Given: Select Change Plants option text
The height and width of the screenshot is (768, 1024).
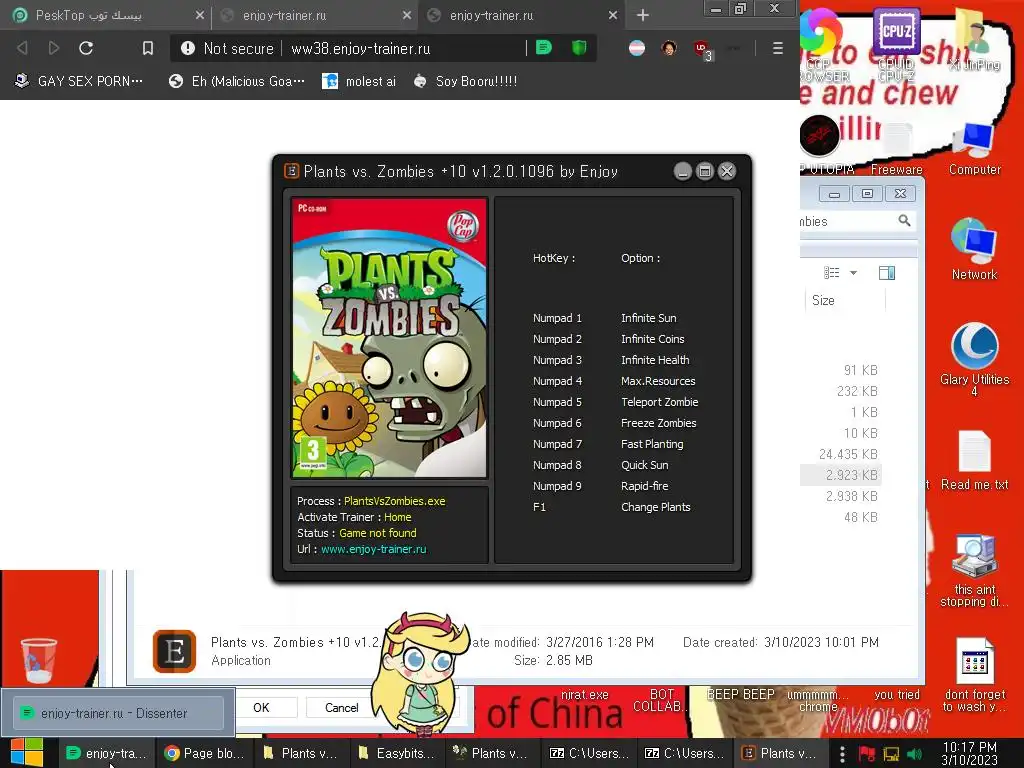Looking at the screenshot, I should click(656, 507).
